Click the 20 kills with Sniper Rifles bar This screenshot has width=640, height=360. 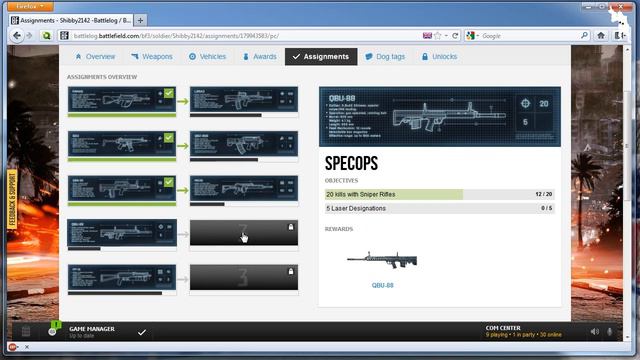pos(440,194)
